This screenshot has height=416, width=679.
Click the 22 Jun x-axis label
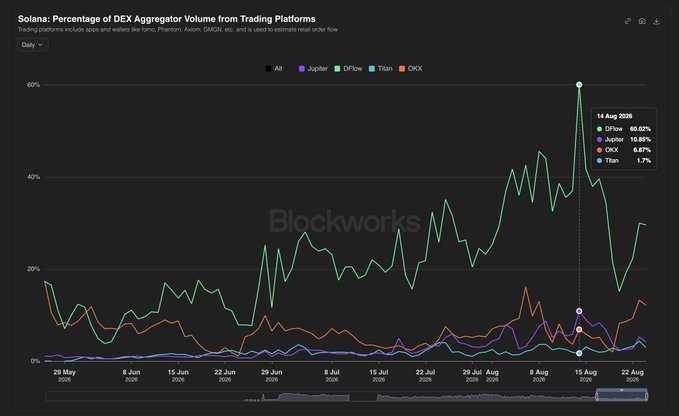pos(225,375)
